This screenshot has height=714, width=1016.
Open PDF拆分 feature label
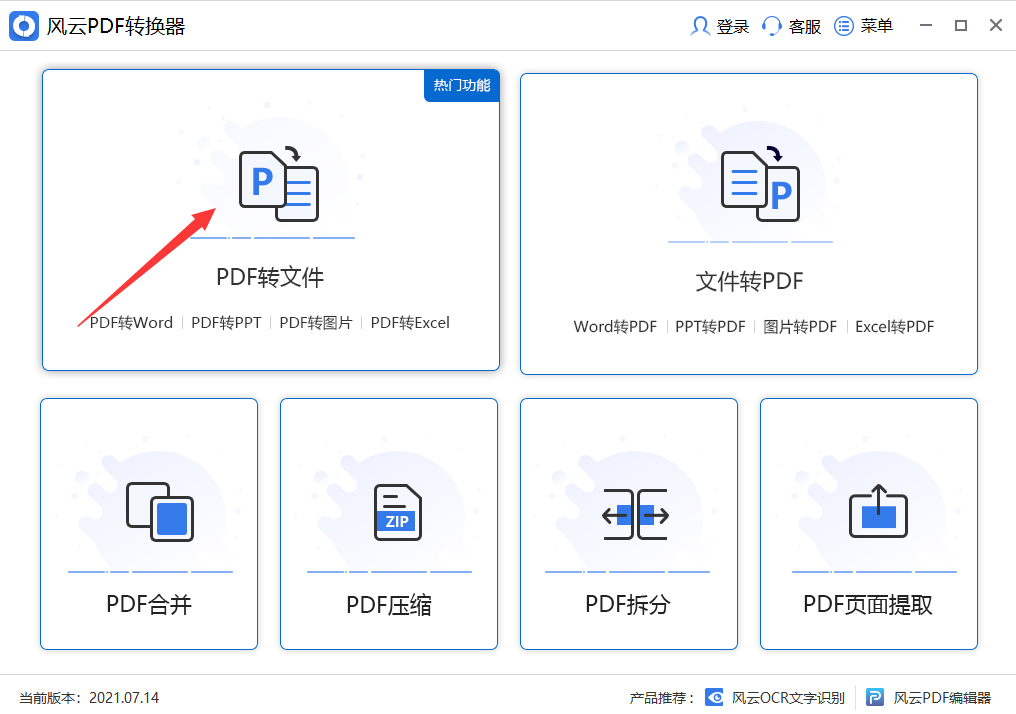click(628, 605)
